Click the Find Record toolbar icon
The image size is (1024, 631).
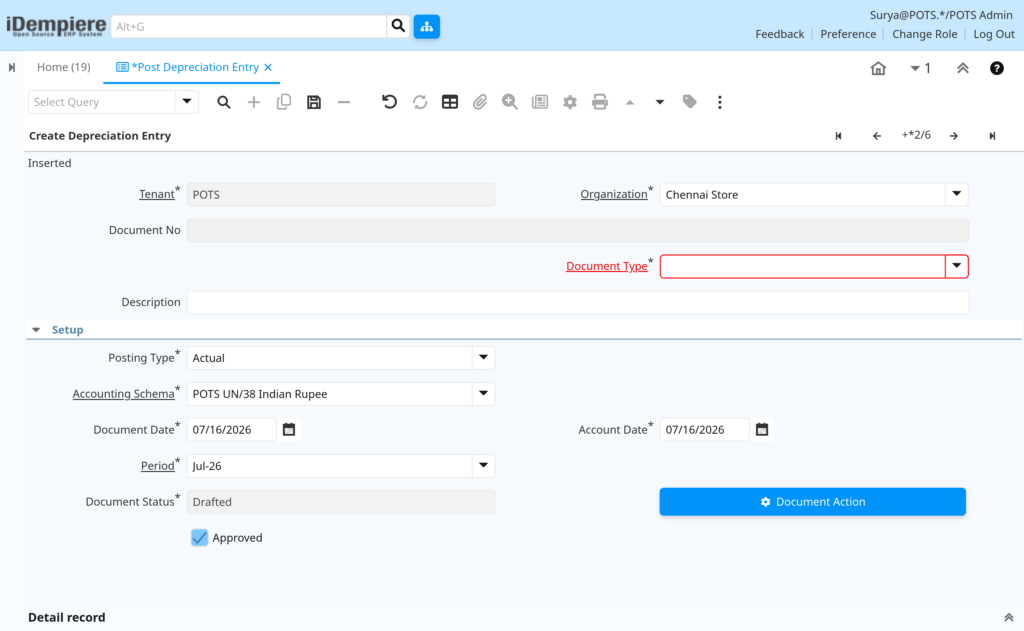click(223, 102)
